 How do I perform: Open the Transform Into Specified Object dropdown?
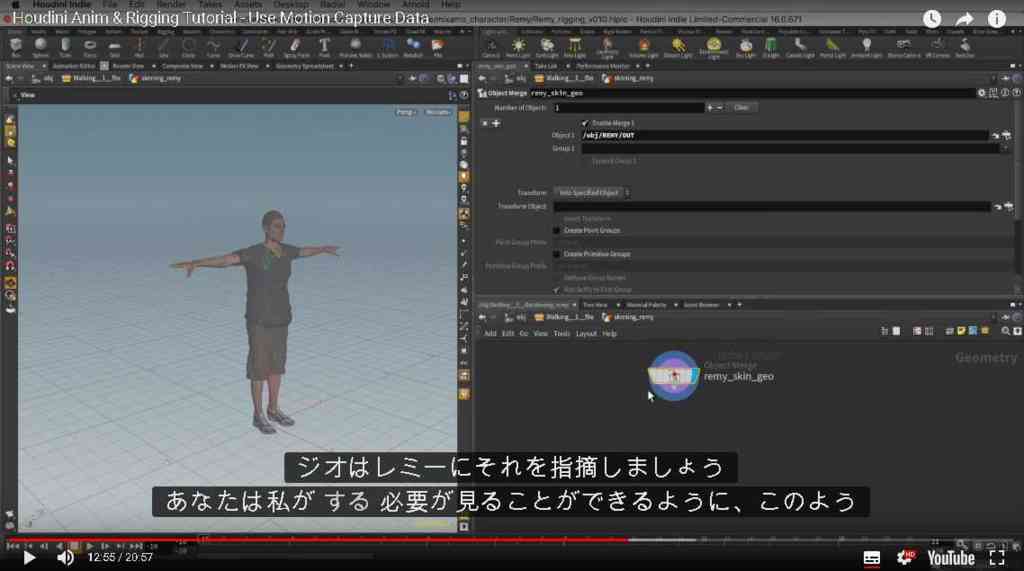pyautogui.click(x=592, y=193)
